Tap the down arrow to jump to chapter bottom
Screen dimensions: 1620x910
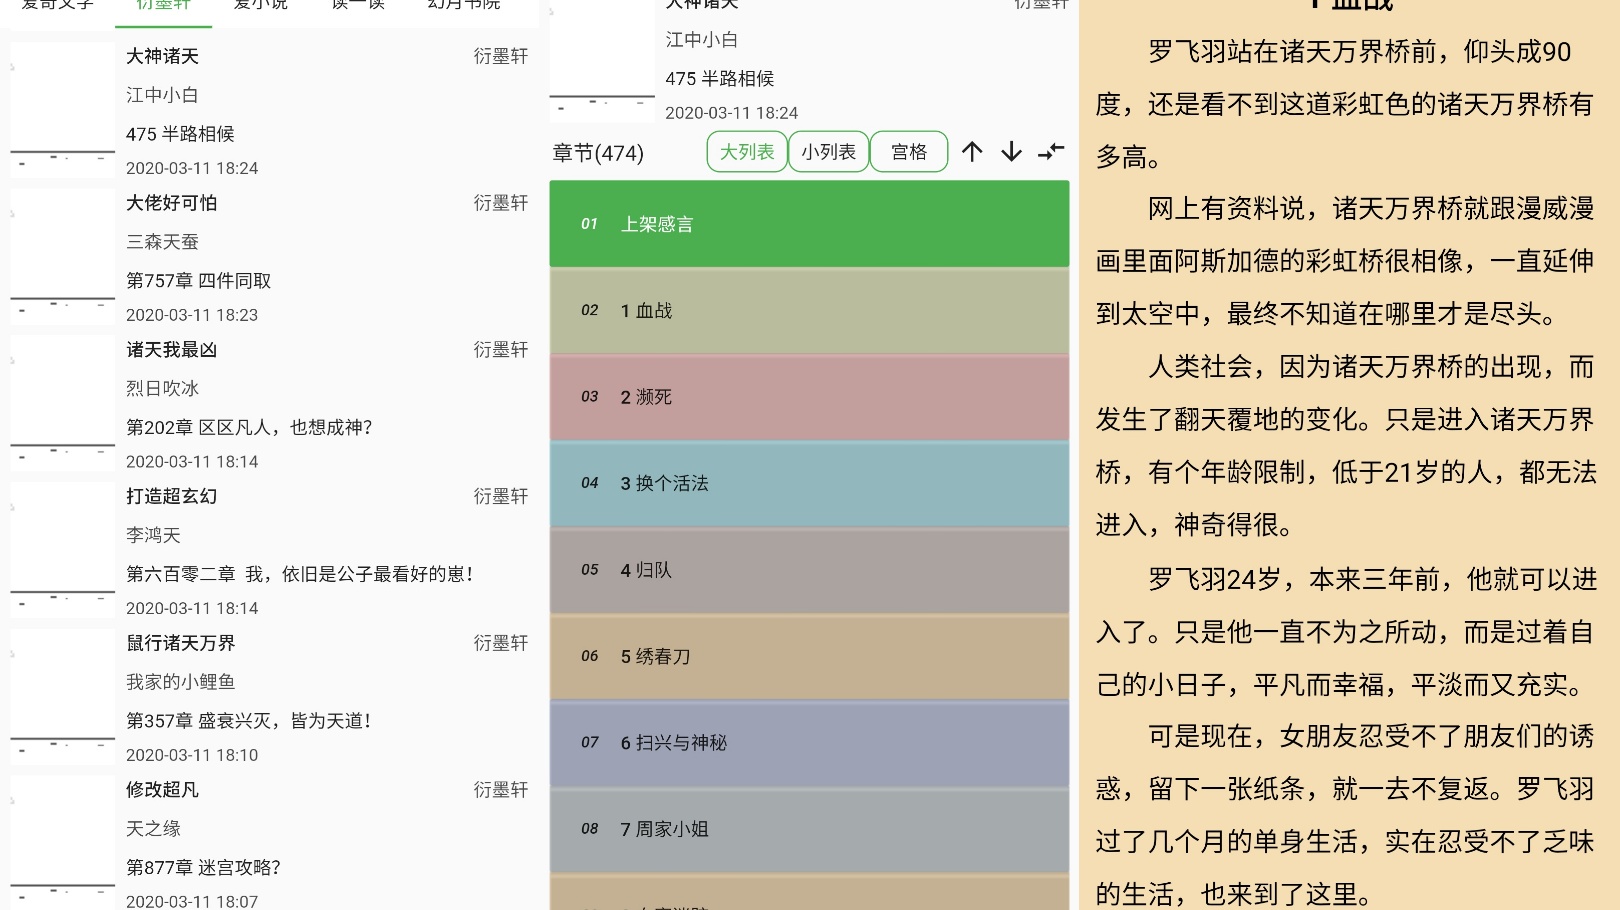point(1011,152)
